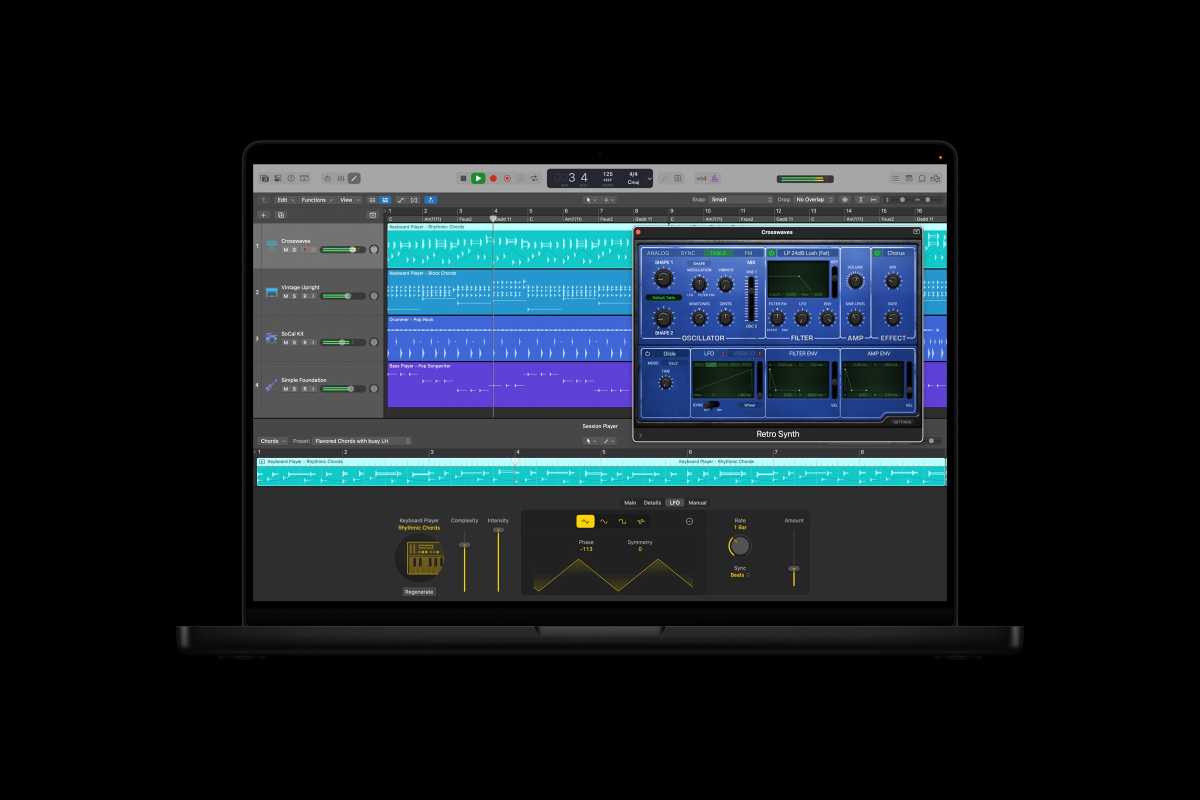The image size is (1200, 800).
Task: Mute the Crosswaves track
Action: pos(285,250)
